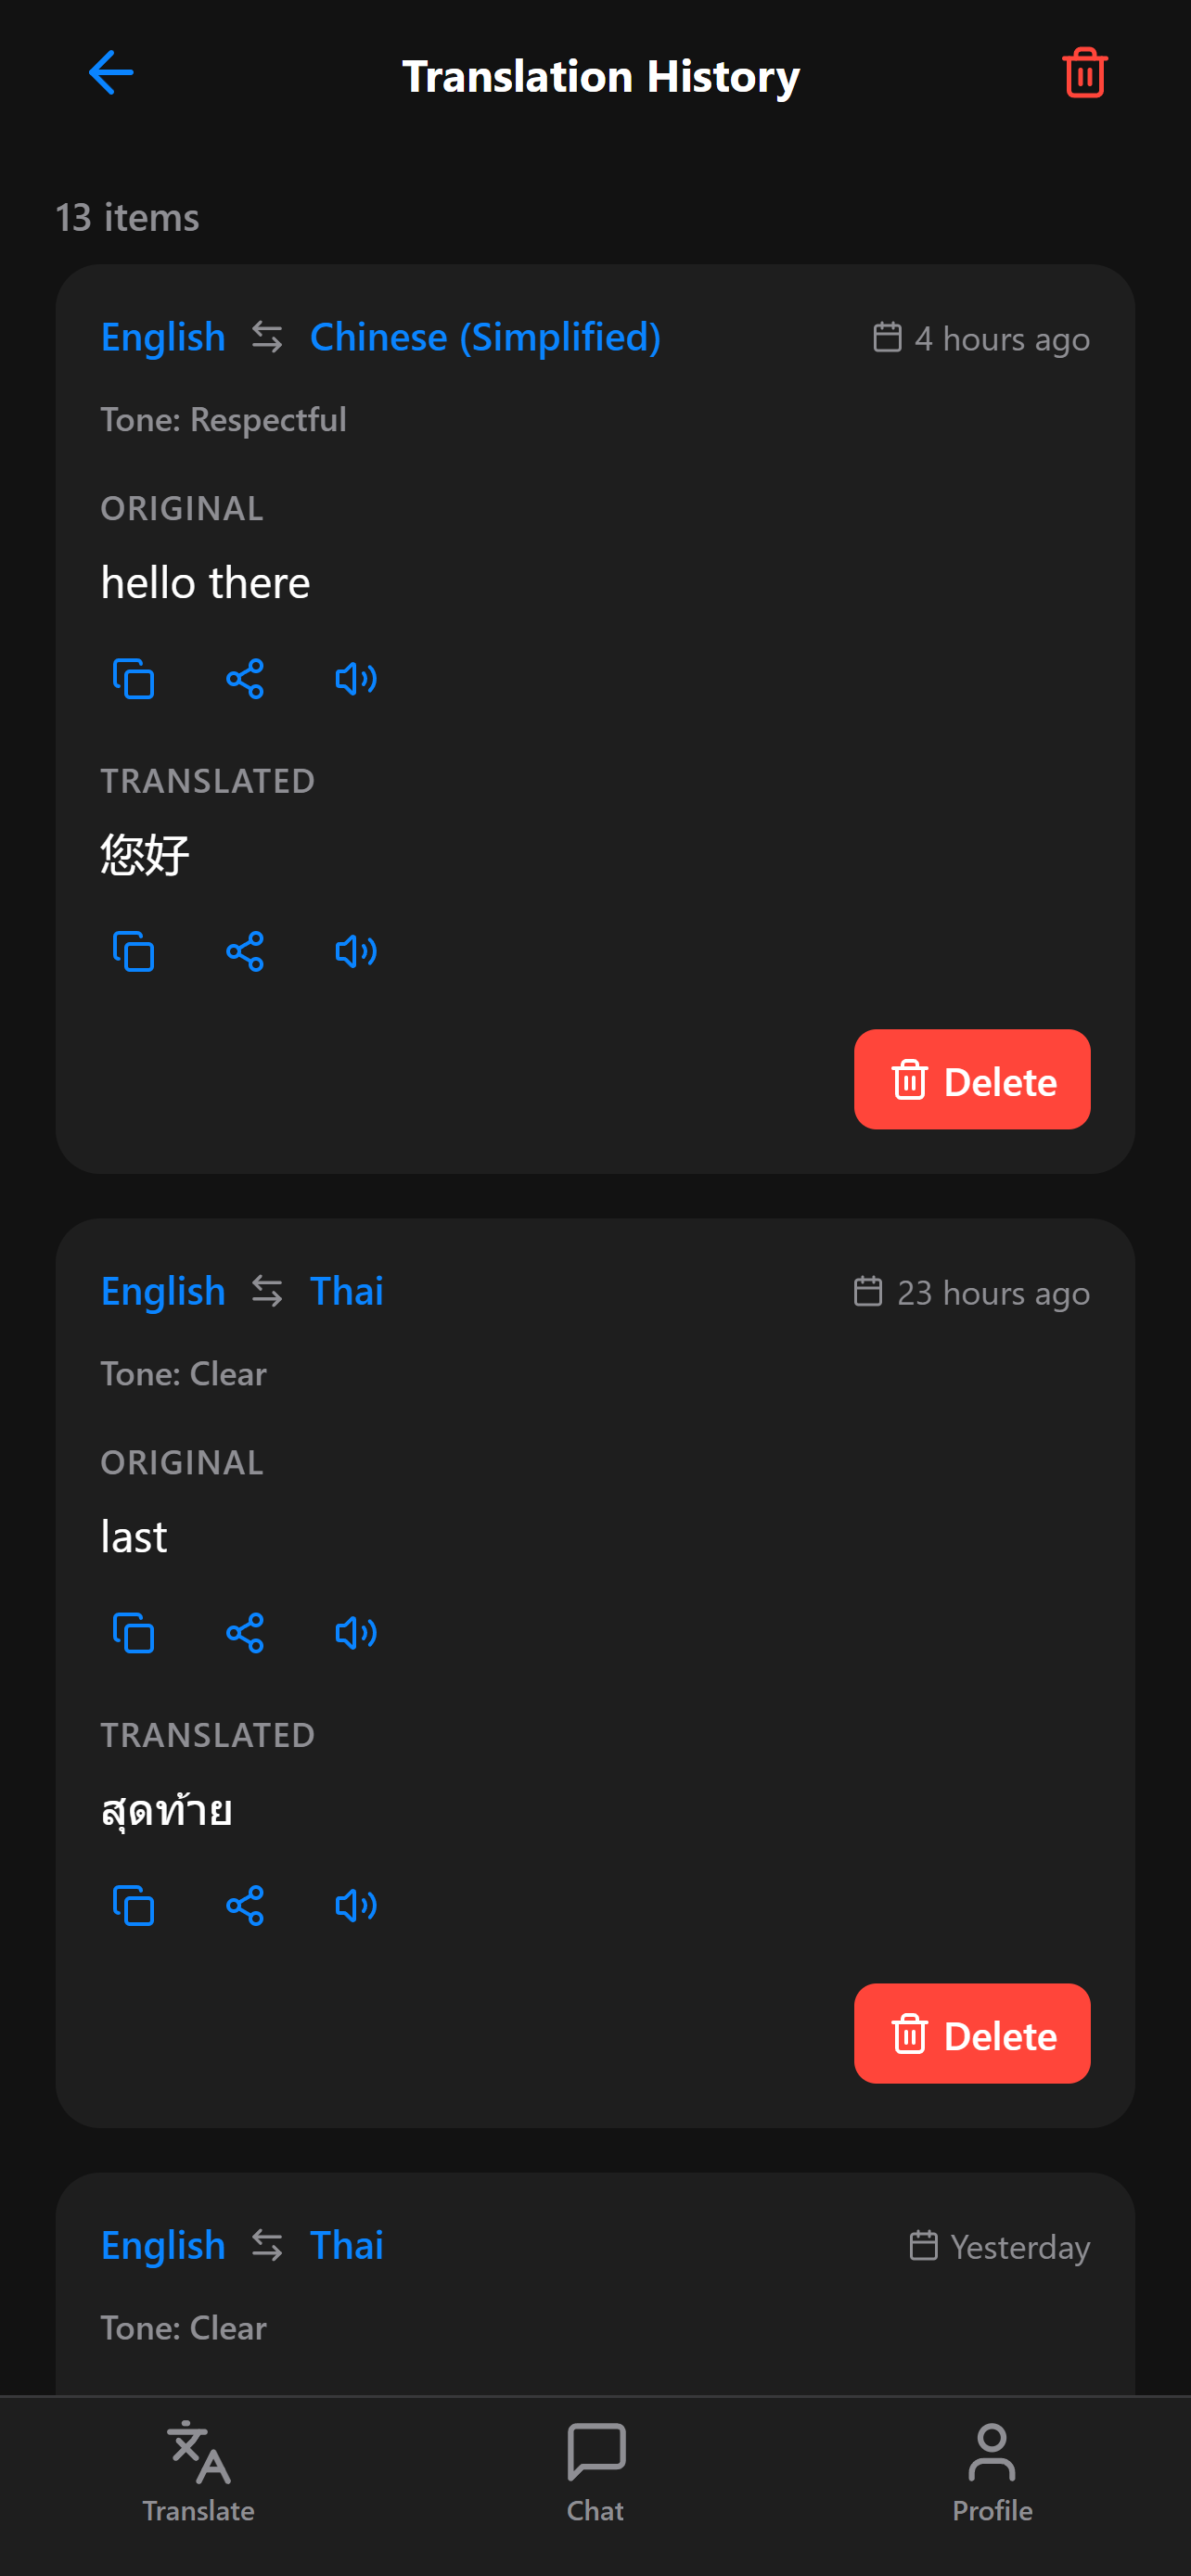Share the Chinese translation 您好
Viewport: 1191px width, 2576px height.
tap(245, 951)
